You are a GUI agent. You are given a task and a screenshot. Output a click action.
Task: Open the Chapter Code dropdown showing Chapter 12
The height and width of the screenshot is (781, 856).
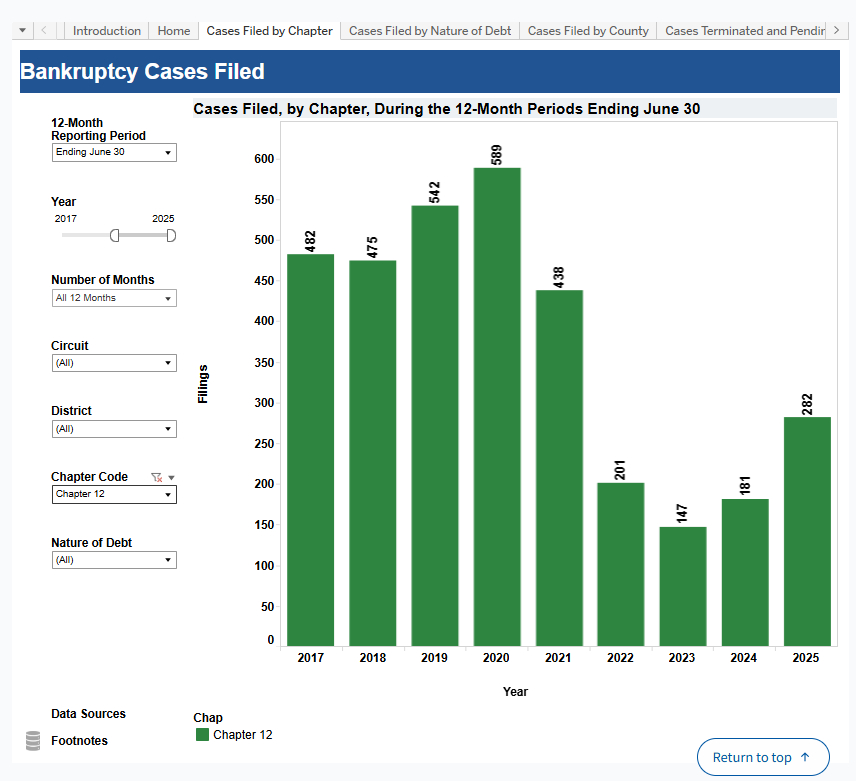(x=114, y=494)
